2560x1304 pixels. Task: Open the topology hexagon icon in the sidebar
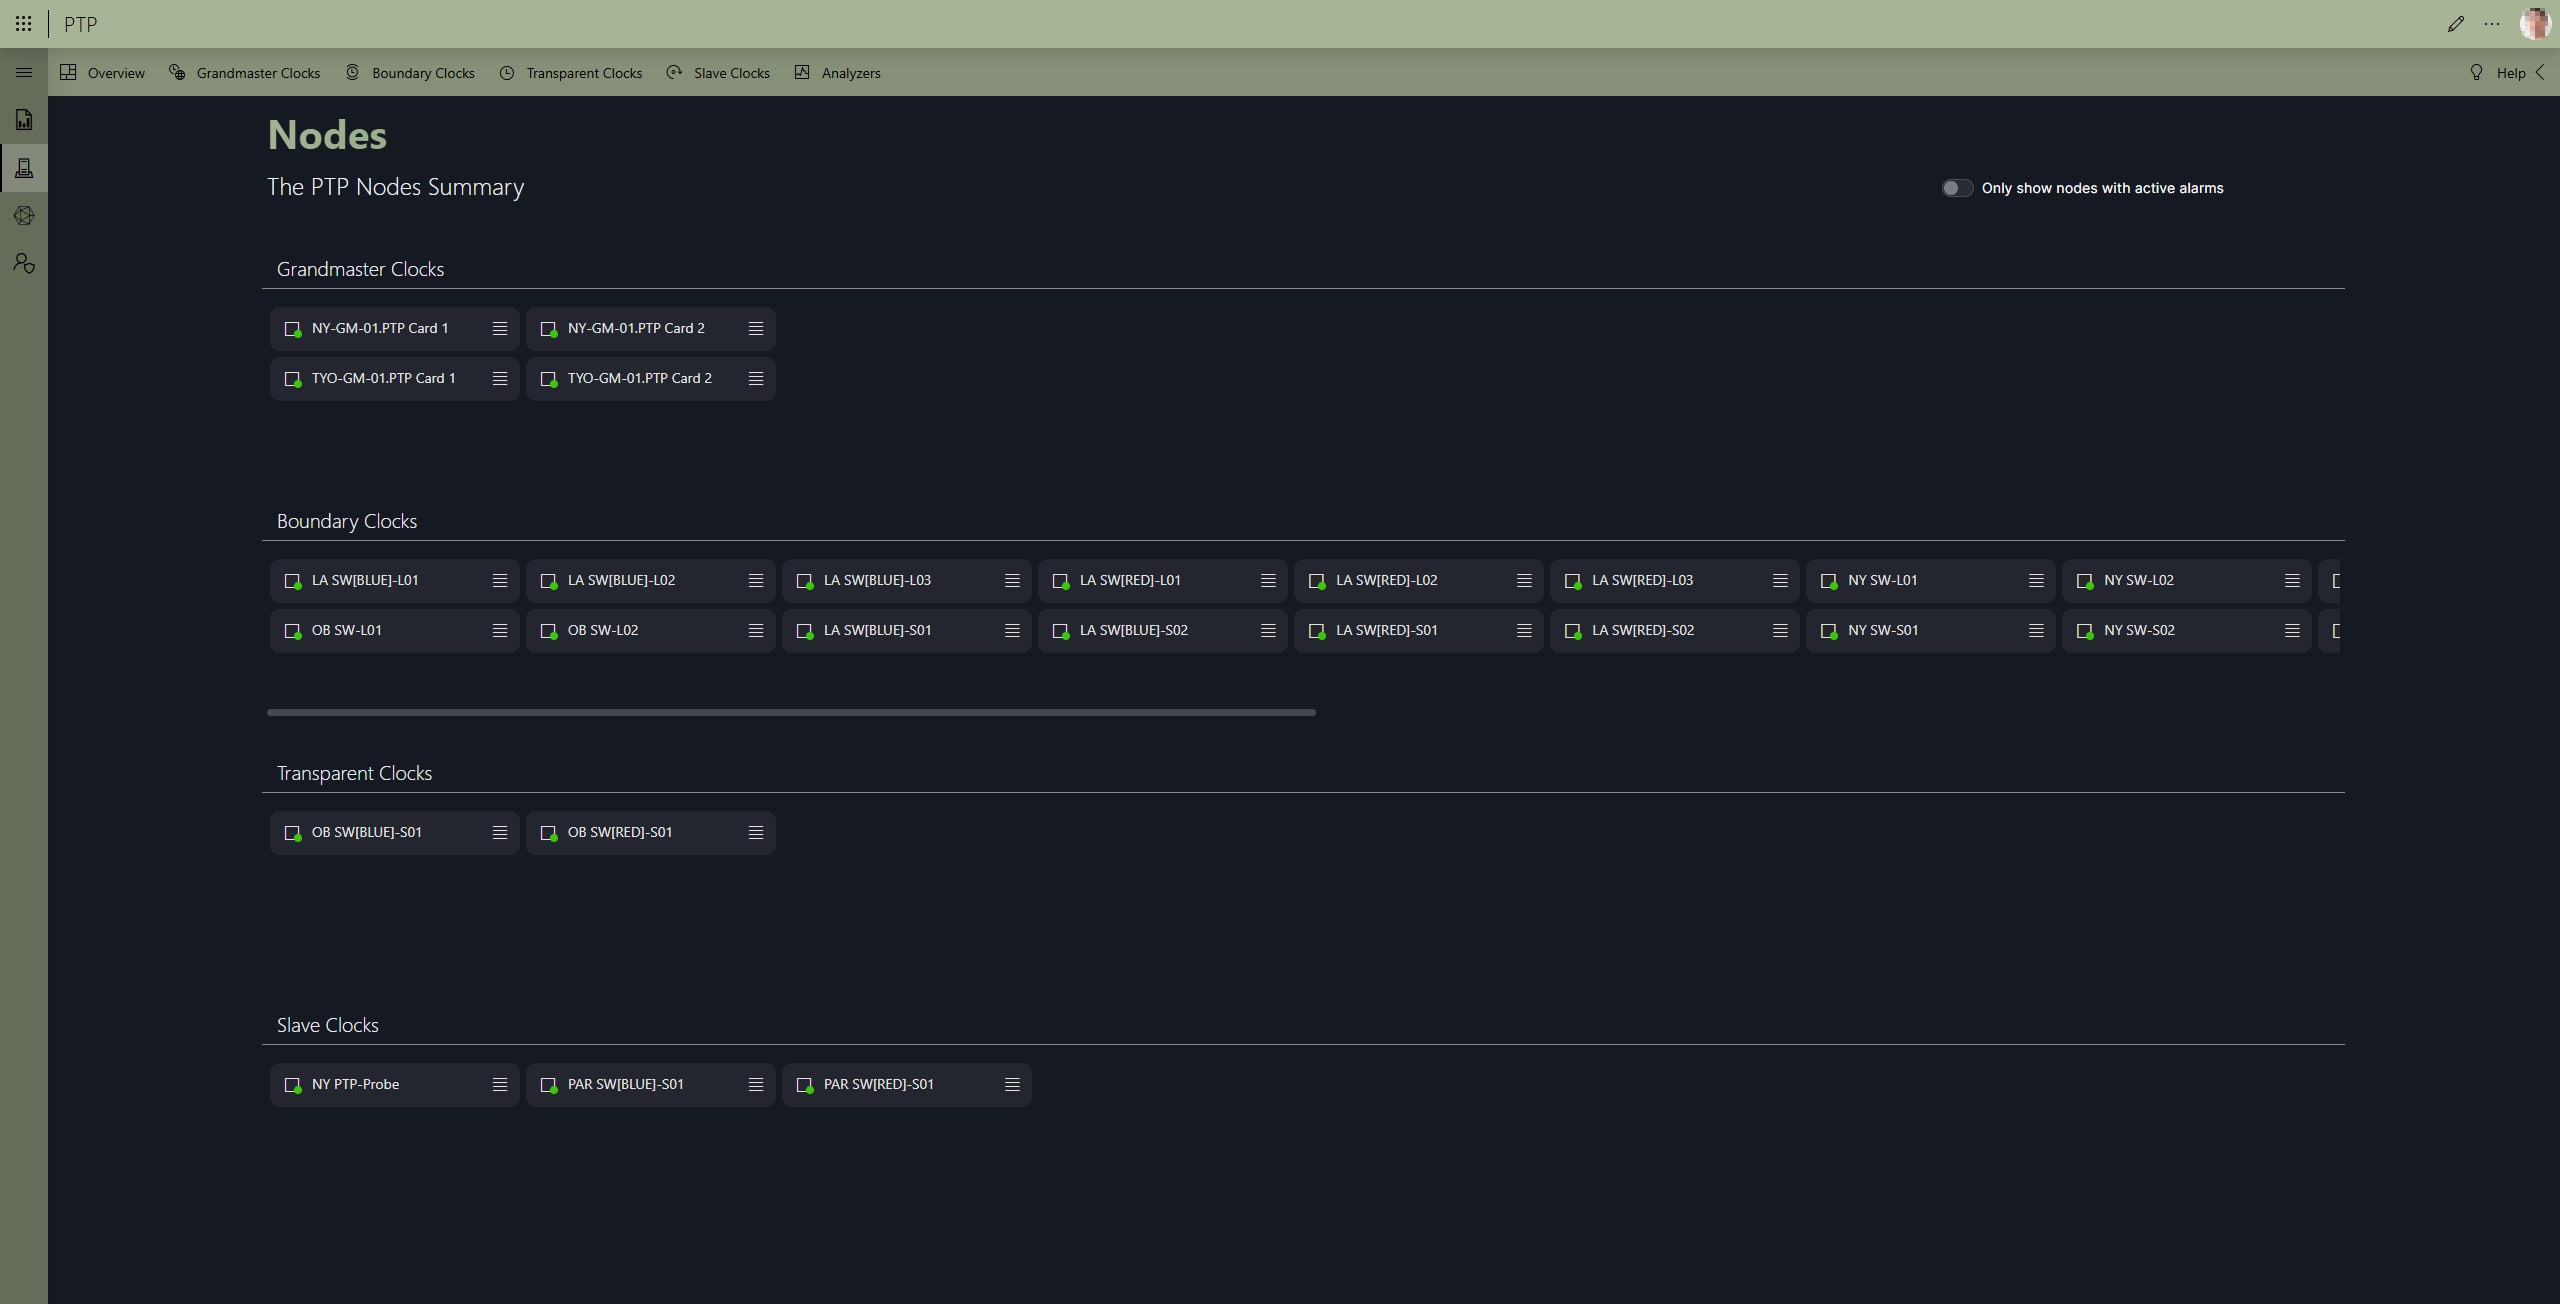coord(24,215)
